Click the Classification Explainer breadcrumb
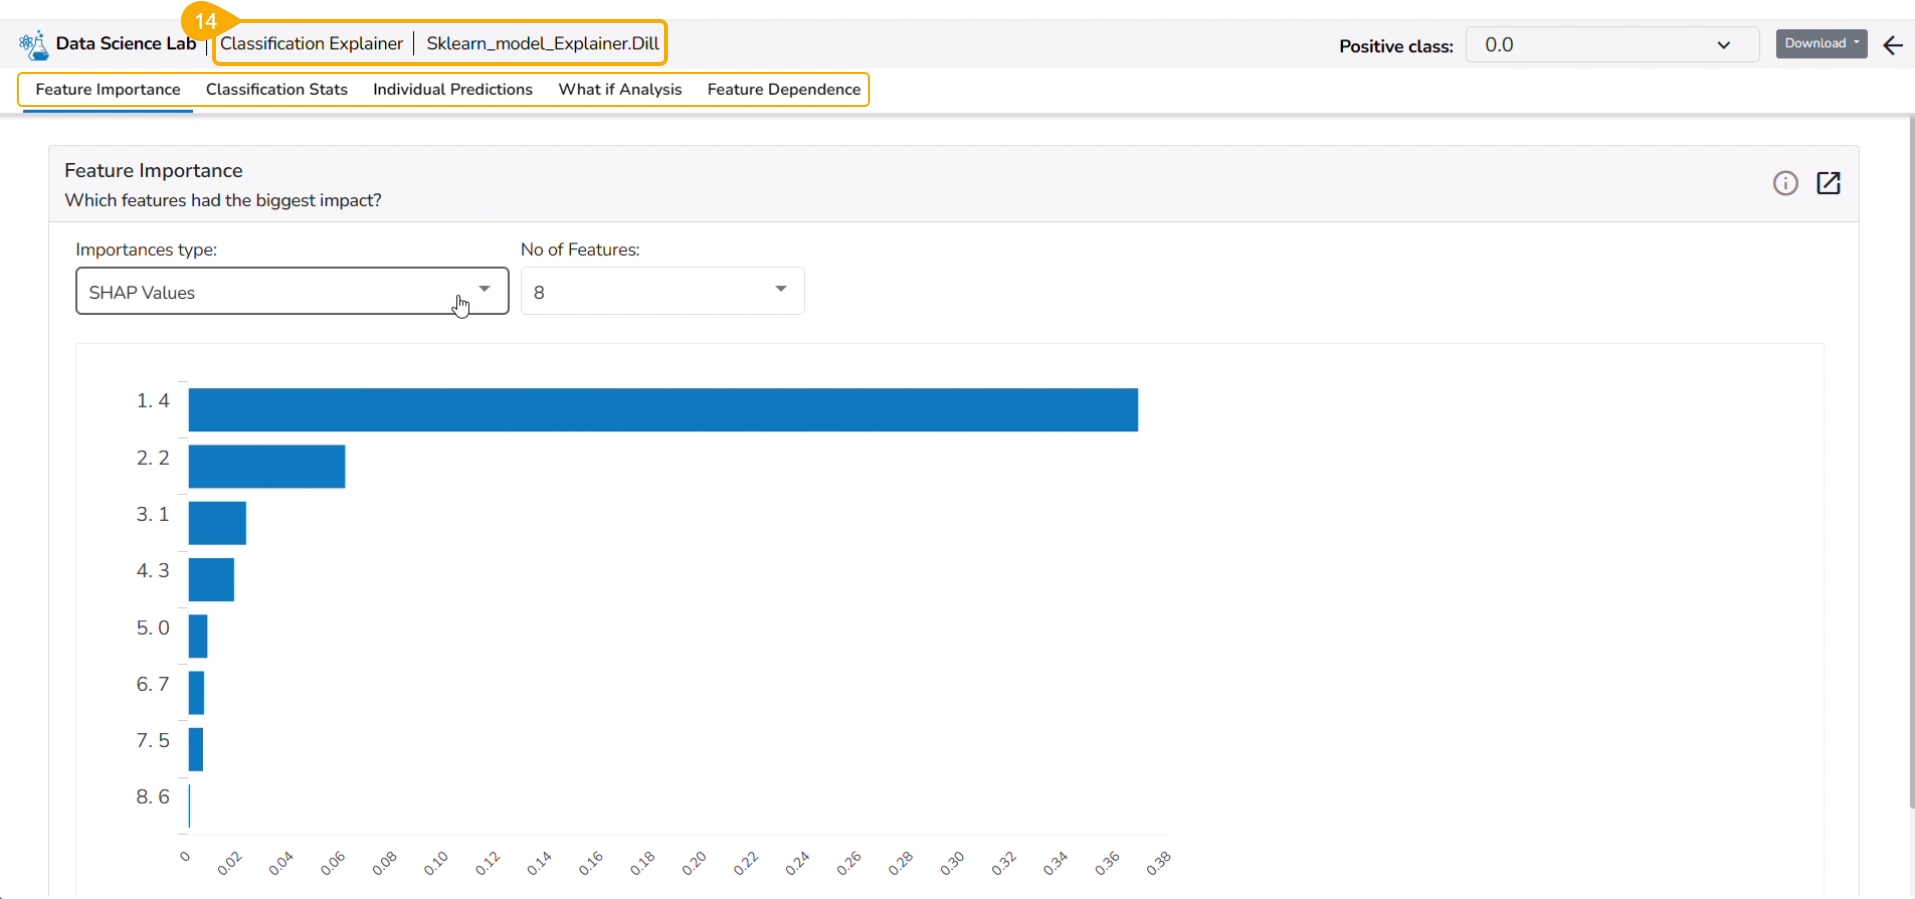Viewport: 1915px width, 899px height. click(311, 43)
